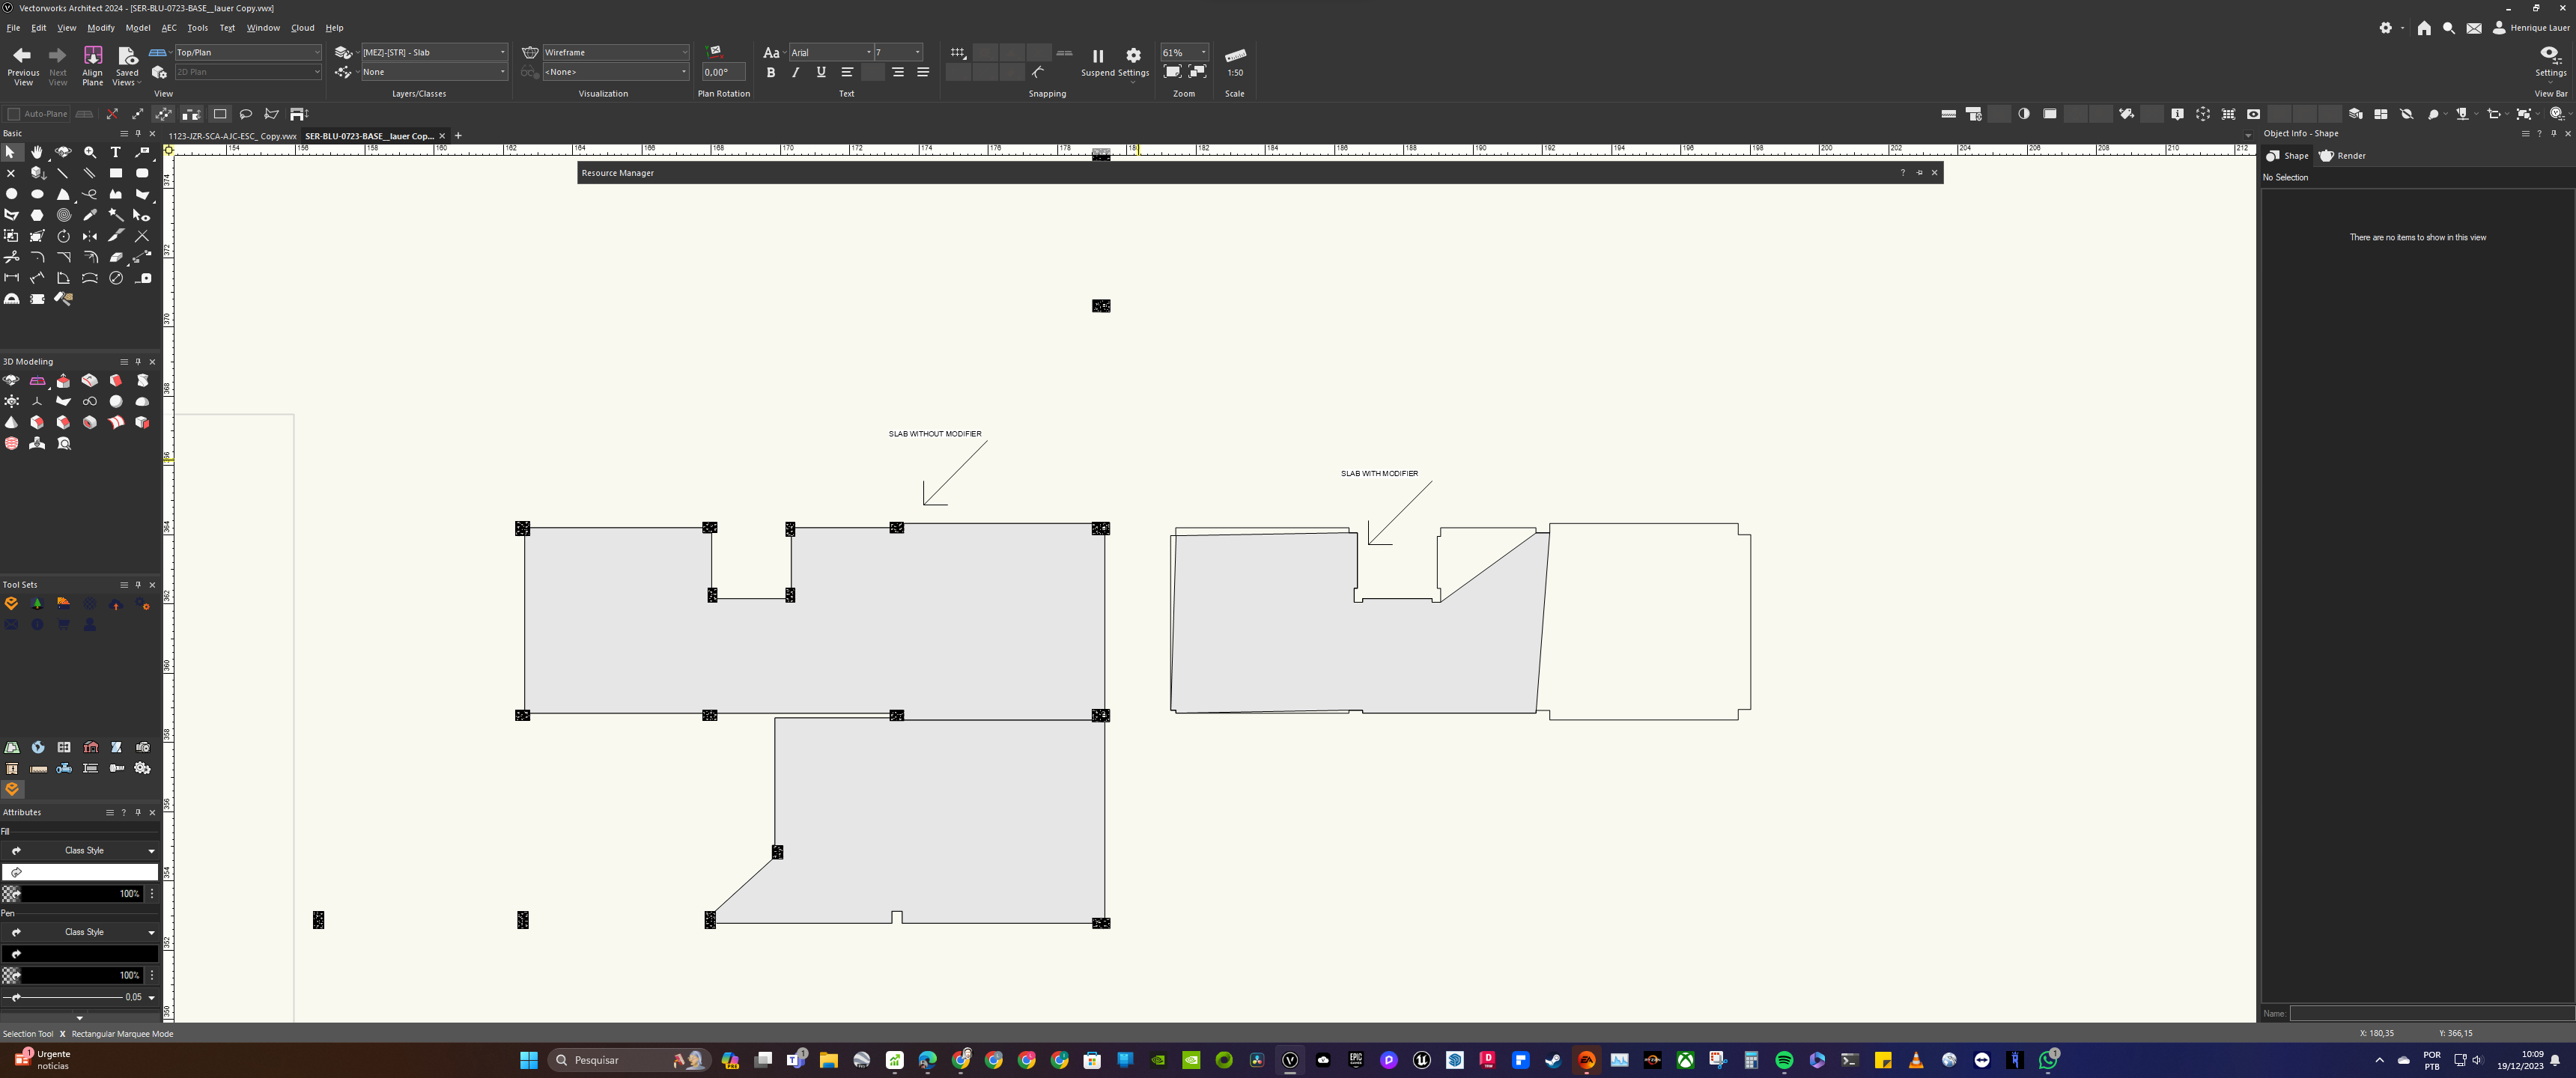Select the Zoom magnifier tool
Screen dimensions: 2576x1078
(x=89, y=152)
